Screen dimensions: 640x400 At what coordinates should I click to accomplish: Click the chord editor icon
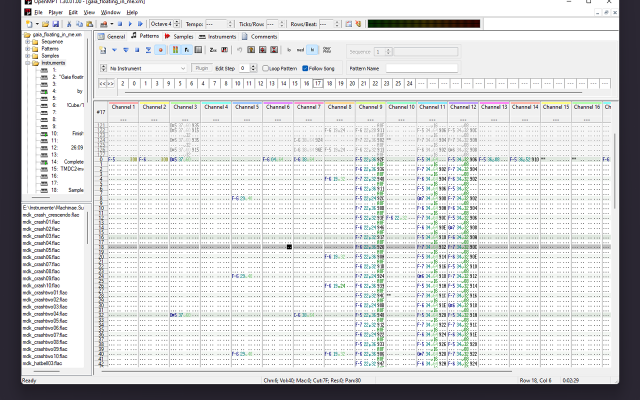tap(224, 50)
